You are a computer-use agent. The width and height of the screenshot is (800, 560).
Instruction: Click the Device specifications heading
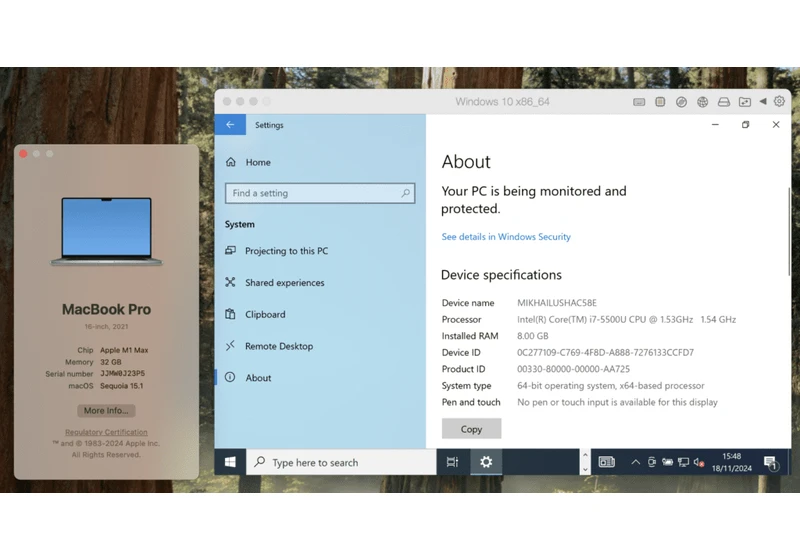tap(501, 275)
